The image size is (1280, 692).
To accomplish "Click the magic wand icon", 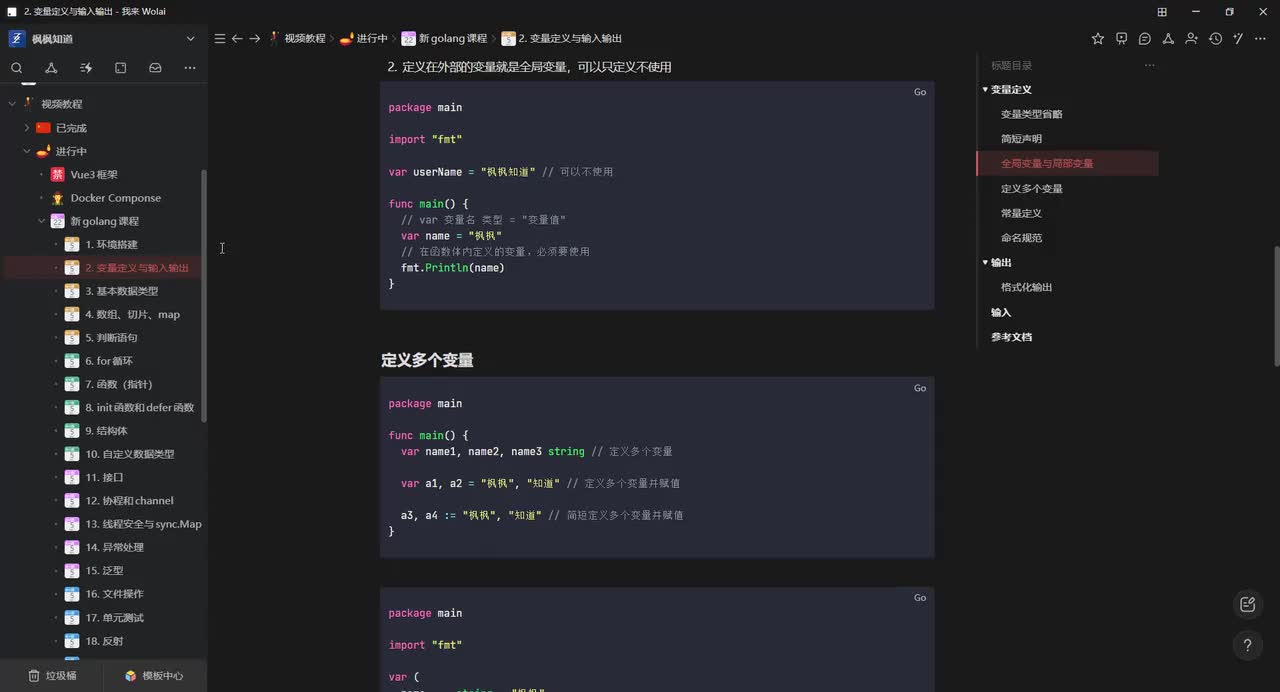I will [1238, 38].
